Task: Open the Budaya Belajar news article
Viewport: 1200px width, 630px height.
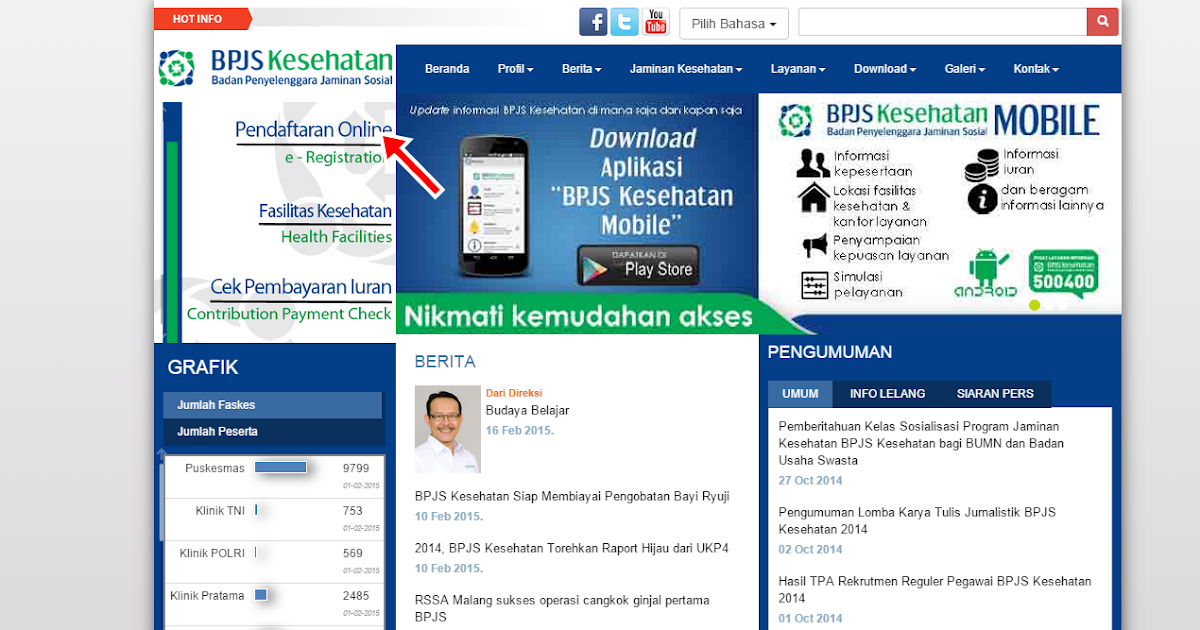Action: 527,410
